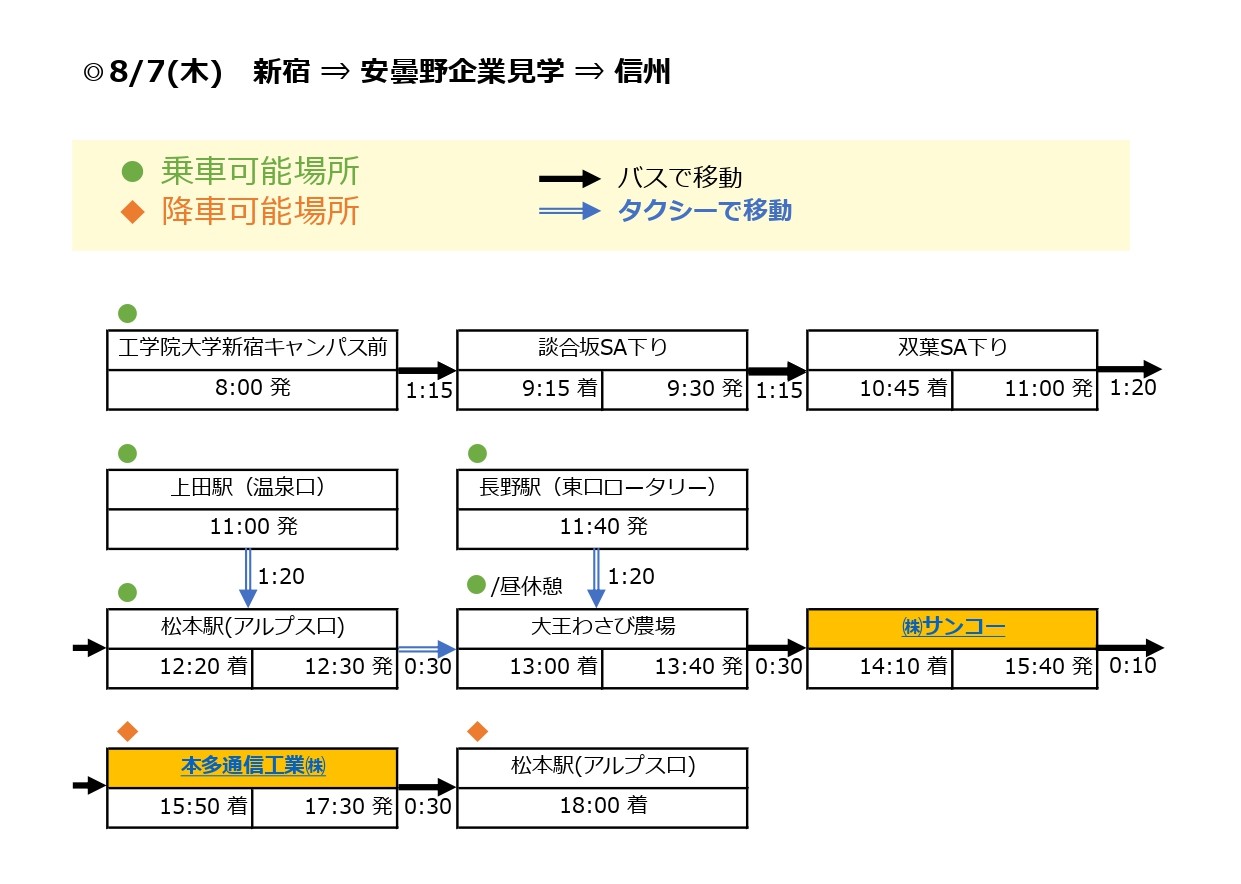
Task: Select the green dot above 上田駅（温泉口）
Action: pos(127,453)
